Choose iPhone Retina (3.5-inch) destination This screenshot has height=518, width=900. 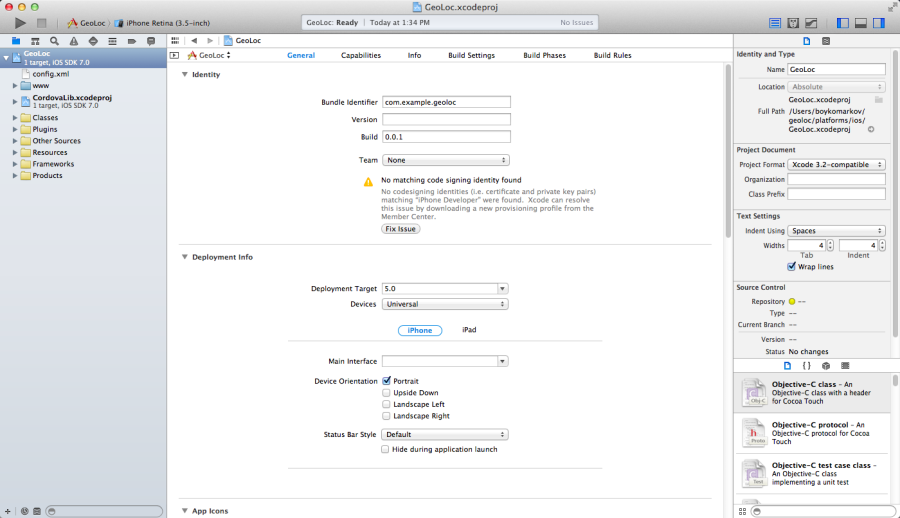coord(162,24)
